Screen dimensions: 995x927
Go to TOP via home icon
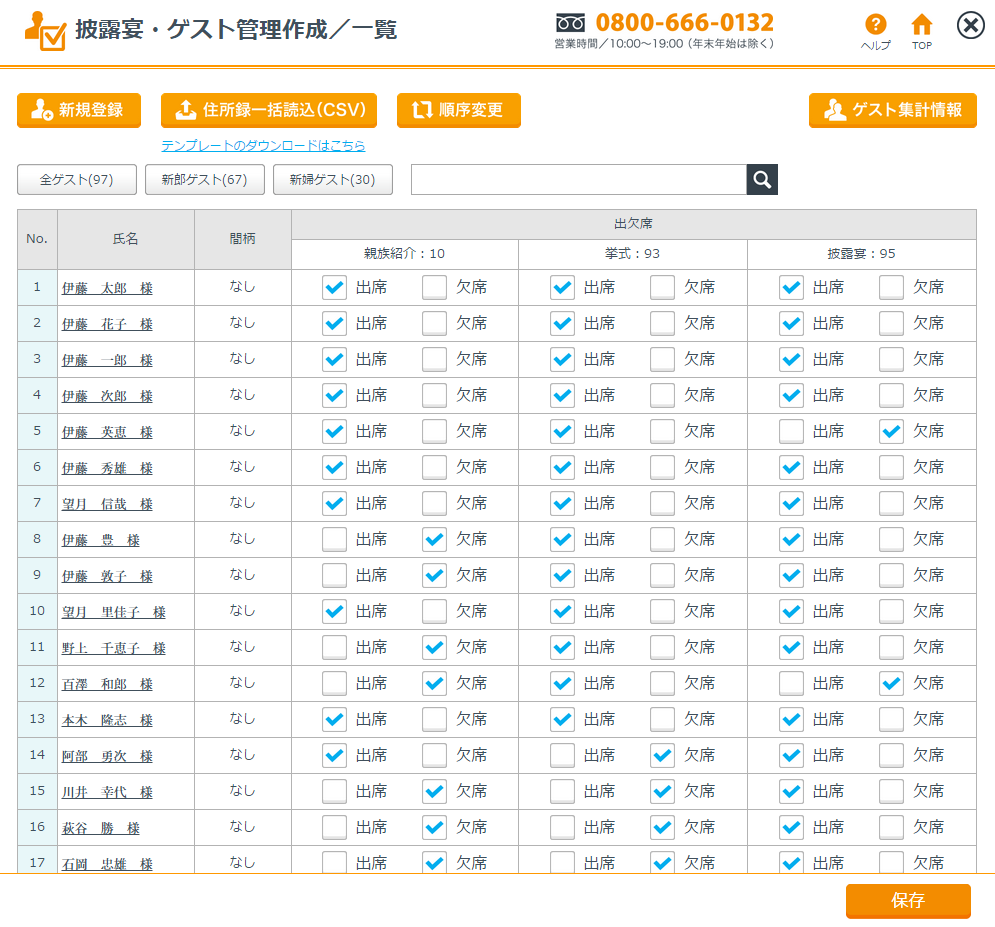[x=921, y=25]
